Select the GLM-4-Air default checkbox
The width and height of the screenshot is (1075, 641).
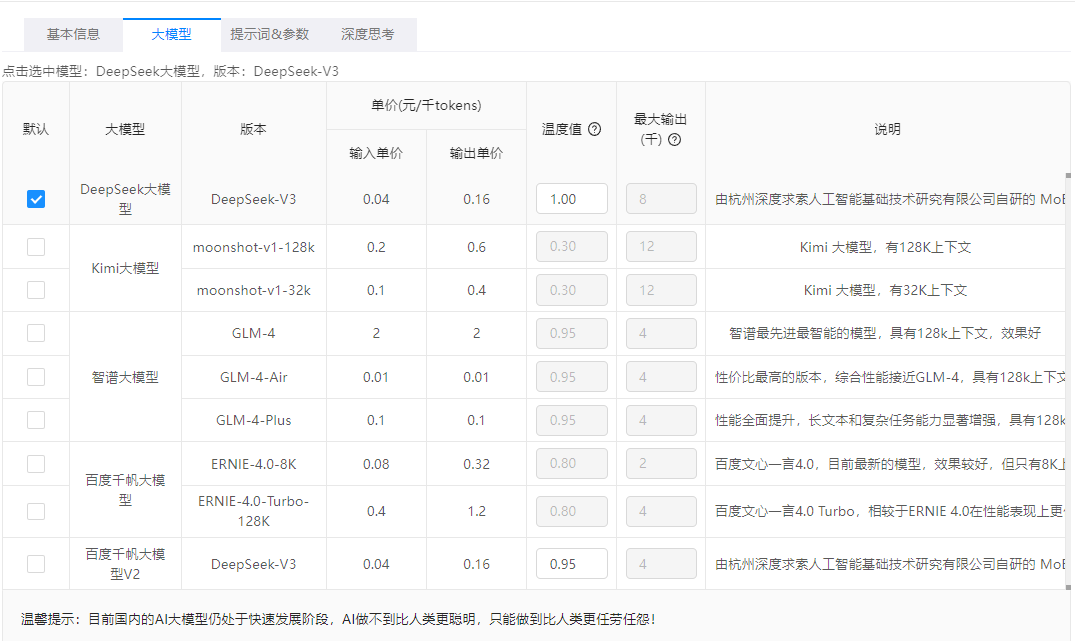(36, 377)
